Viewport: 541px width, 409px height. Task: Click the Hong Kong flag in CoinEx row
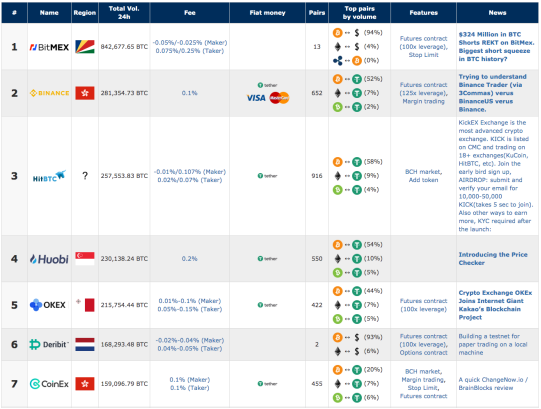(x=85, y=384)
